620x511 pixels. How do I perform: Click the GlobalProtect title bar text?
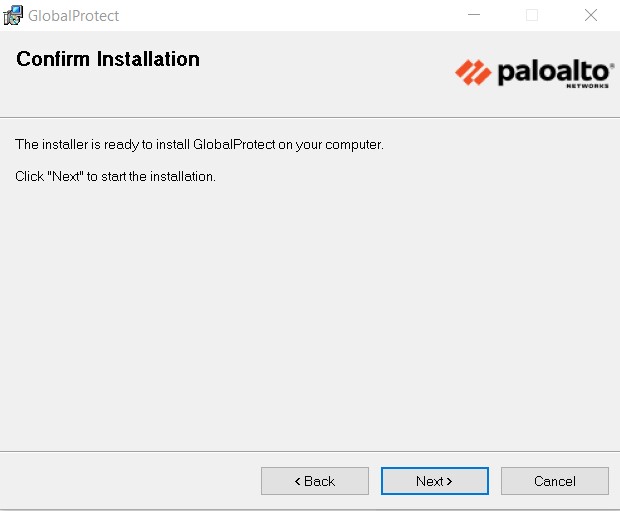click(x=73, y=16)
